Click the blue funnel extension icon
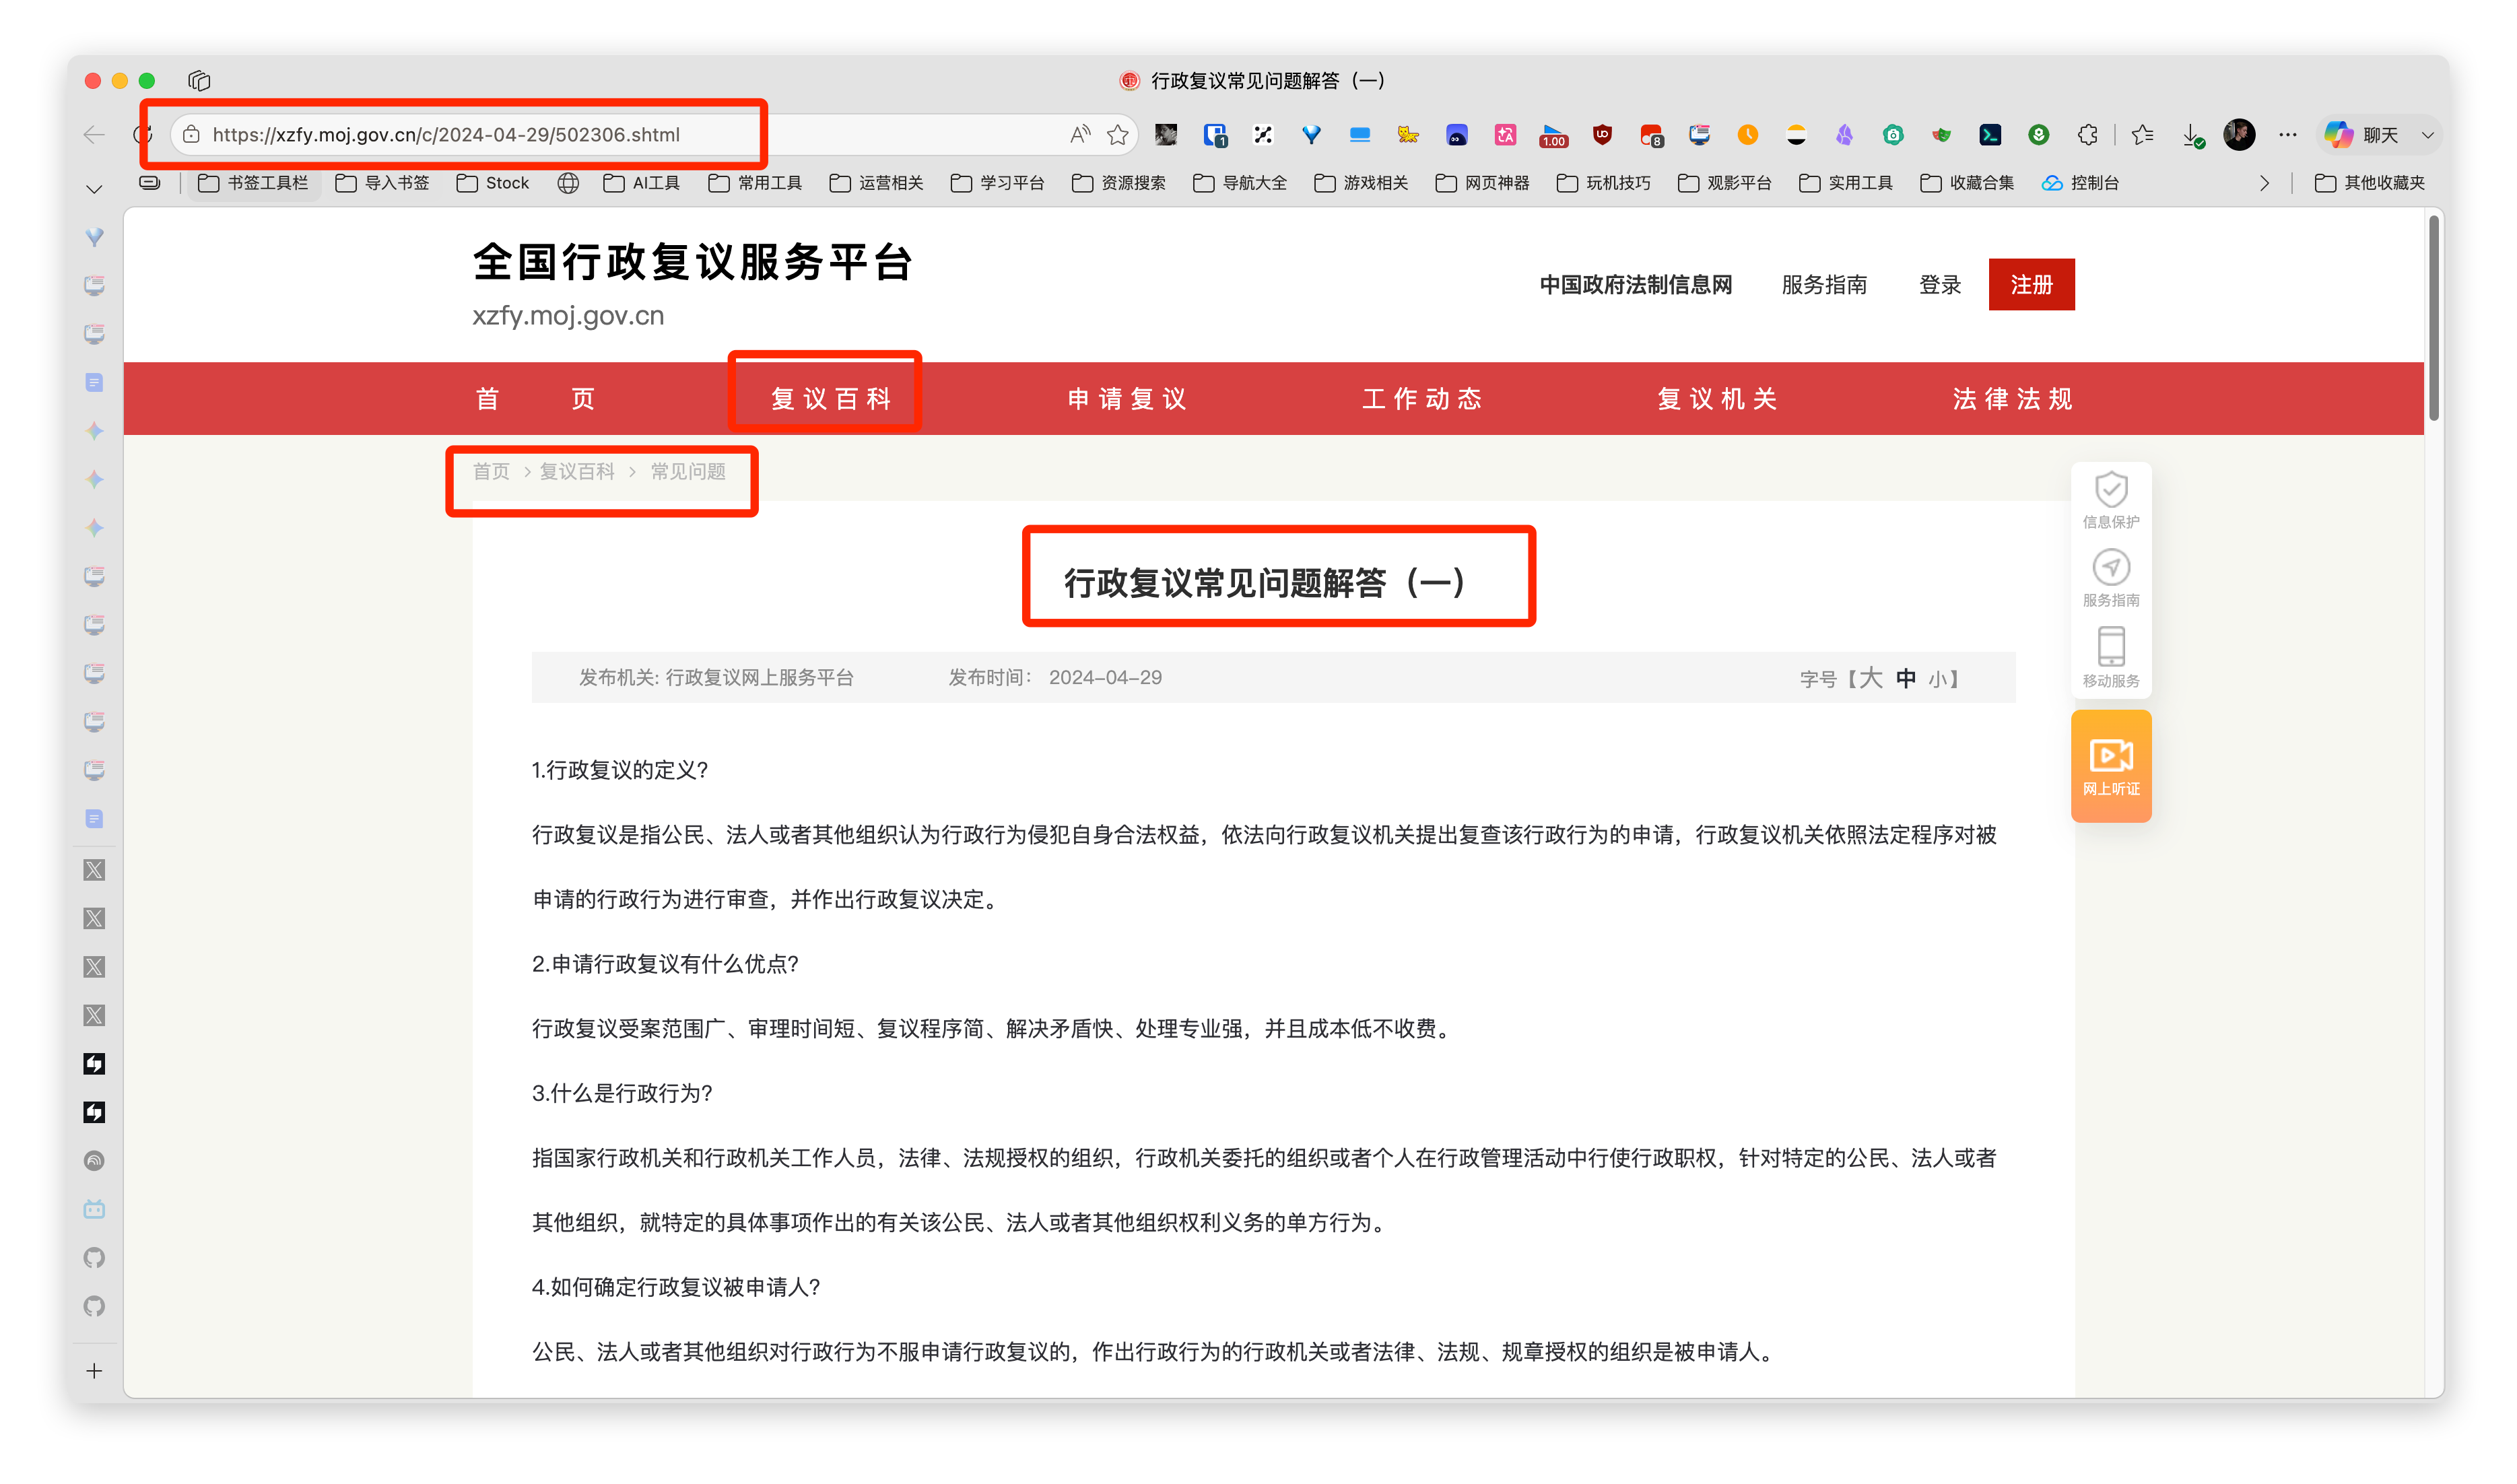The image size is (2517, 1484). pyautogui.click(x=1311, y=135)
